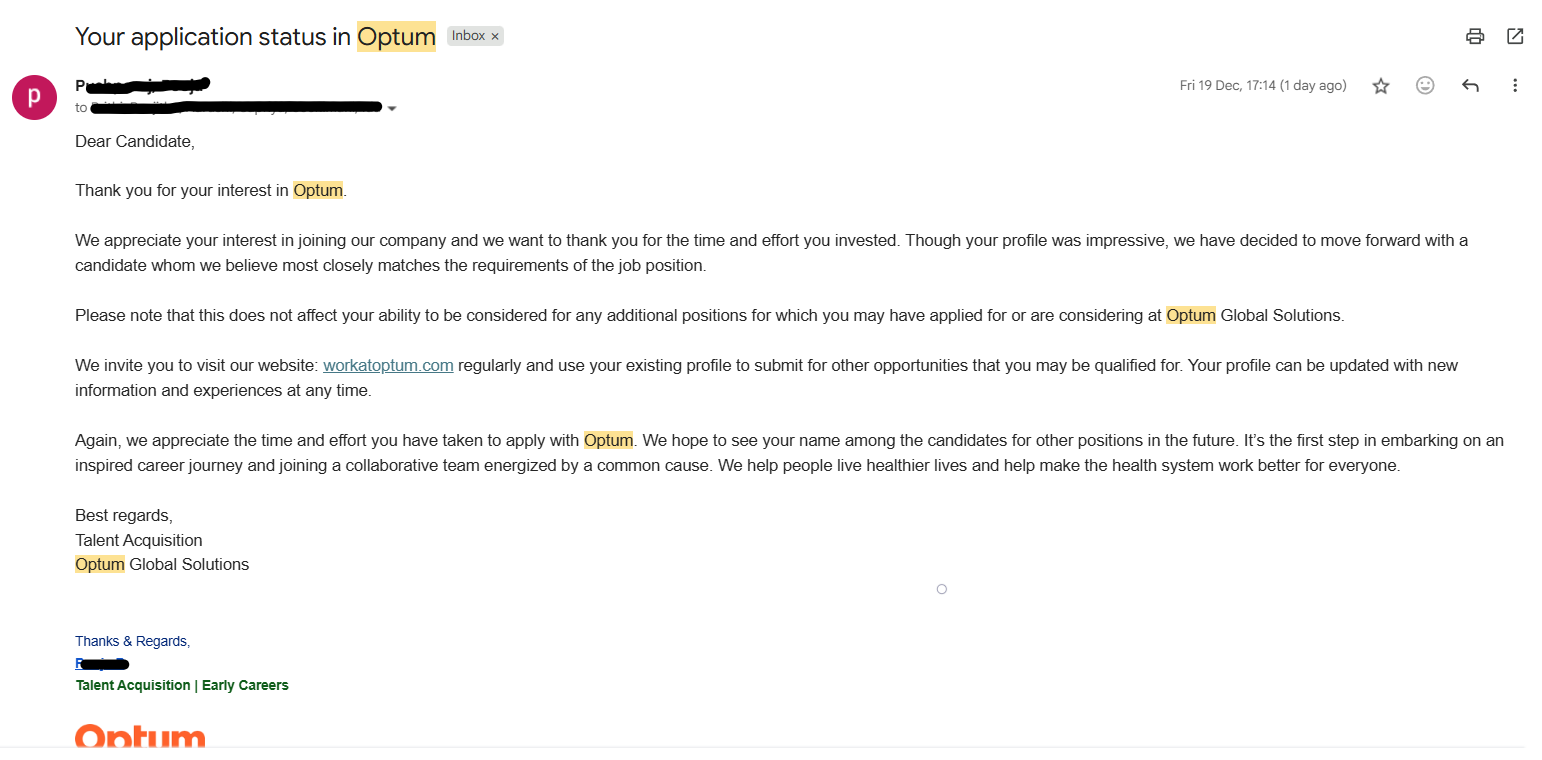The image size is (1542, 760).
Task: Reply to the Optum application email
Action: (x=1470, y=85)
